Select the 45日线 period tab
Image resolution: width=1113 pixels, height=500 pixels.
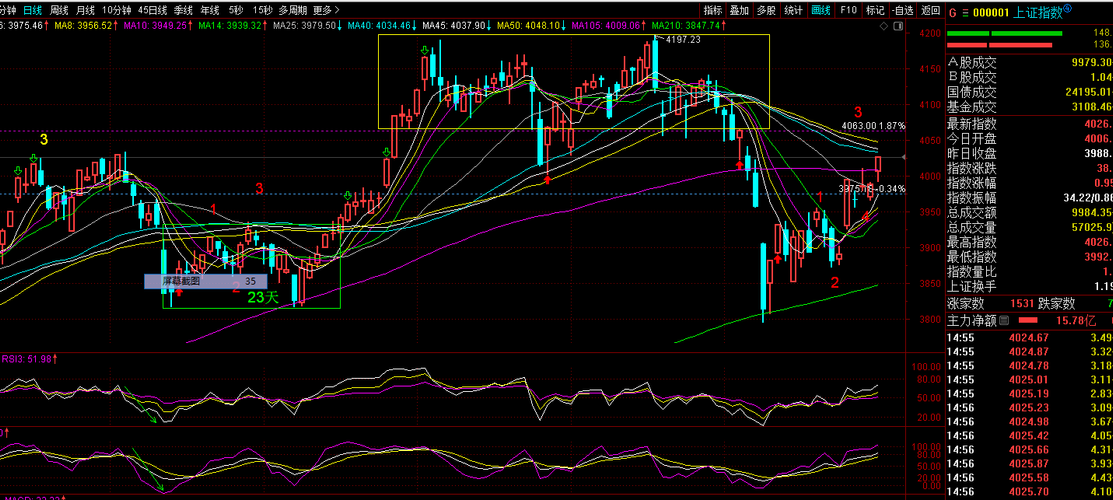point(153,10)
